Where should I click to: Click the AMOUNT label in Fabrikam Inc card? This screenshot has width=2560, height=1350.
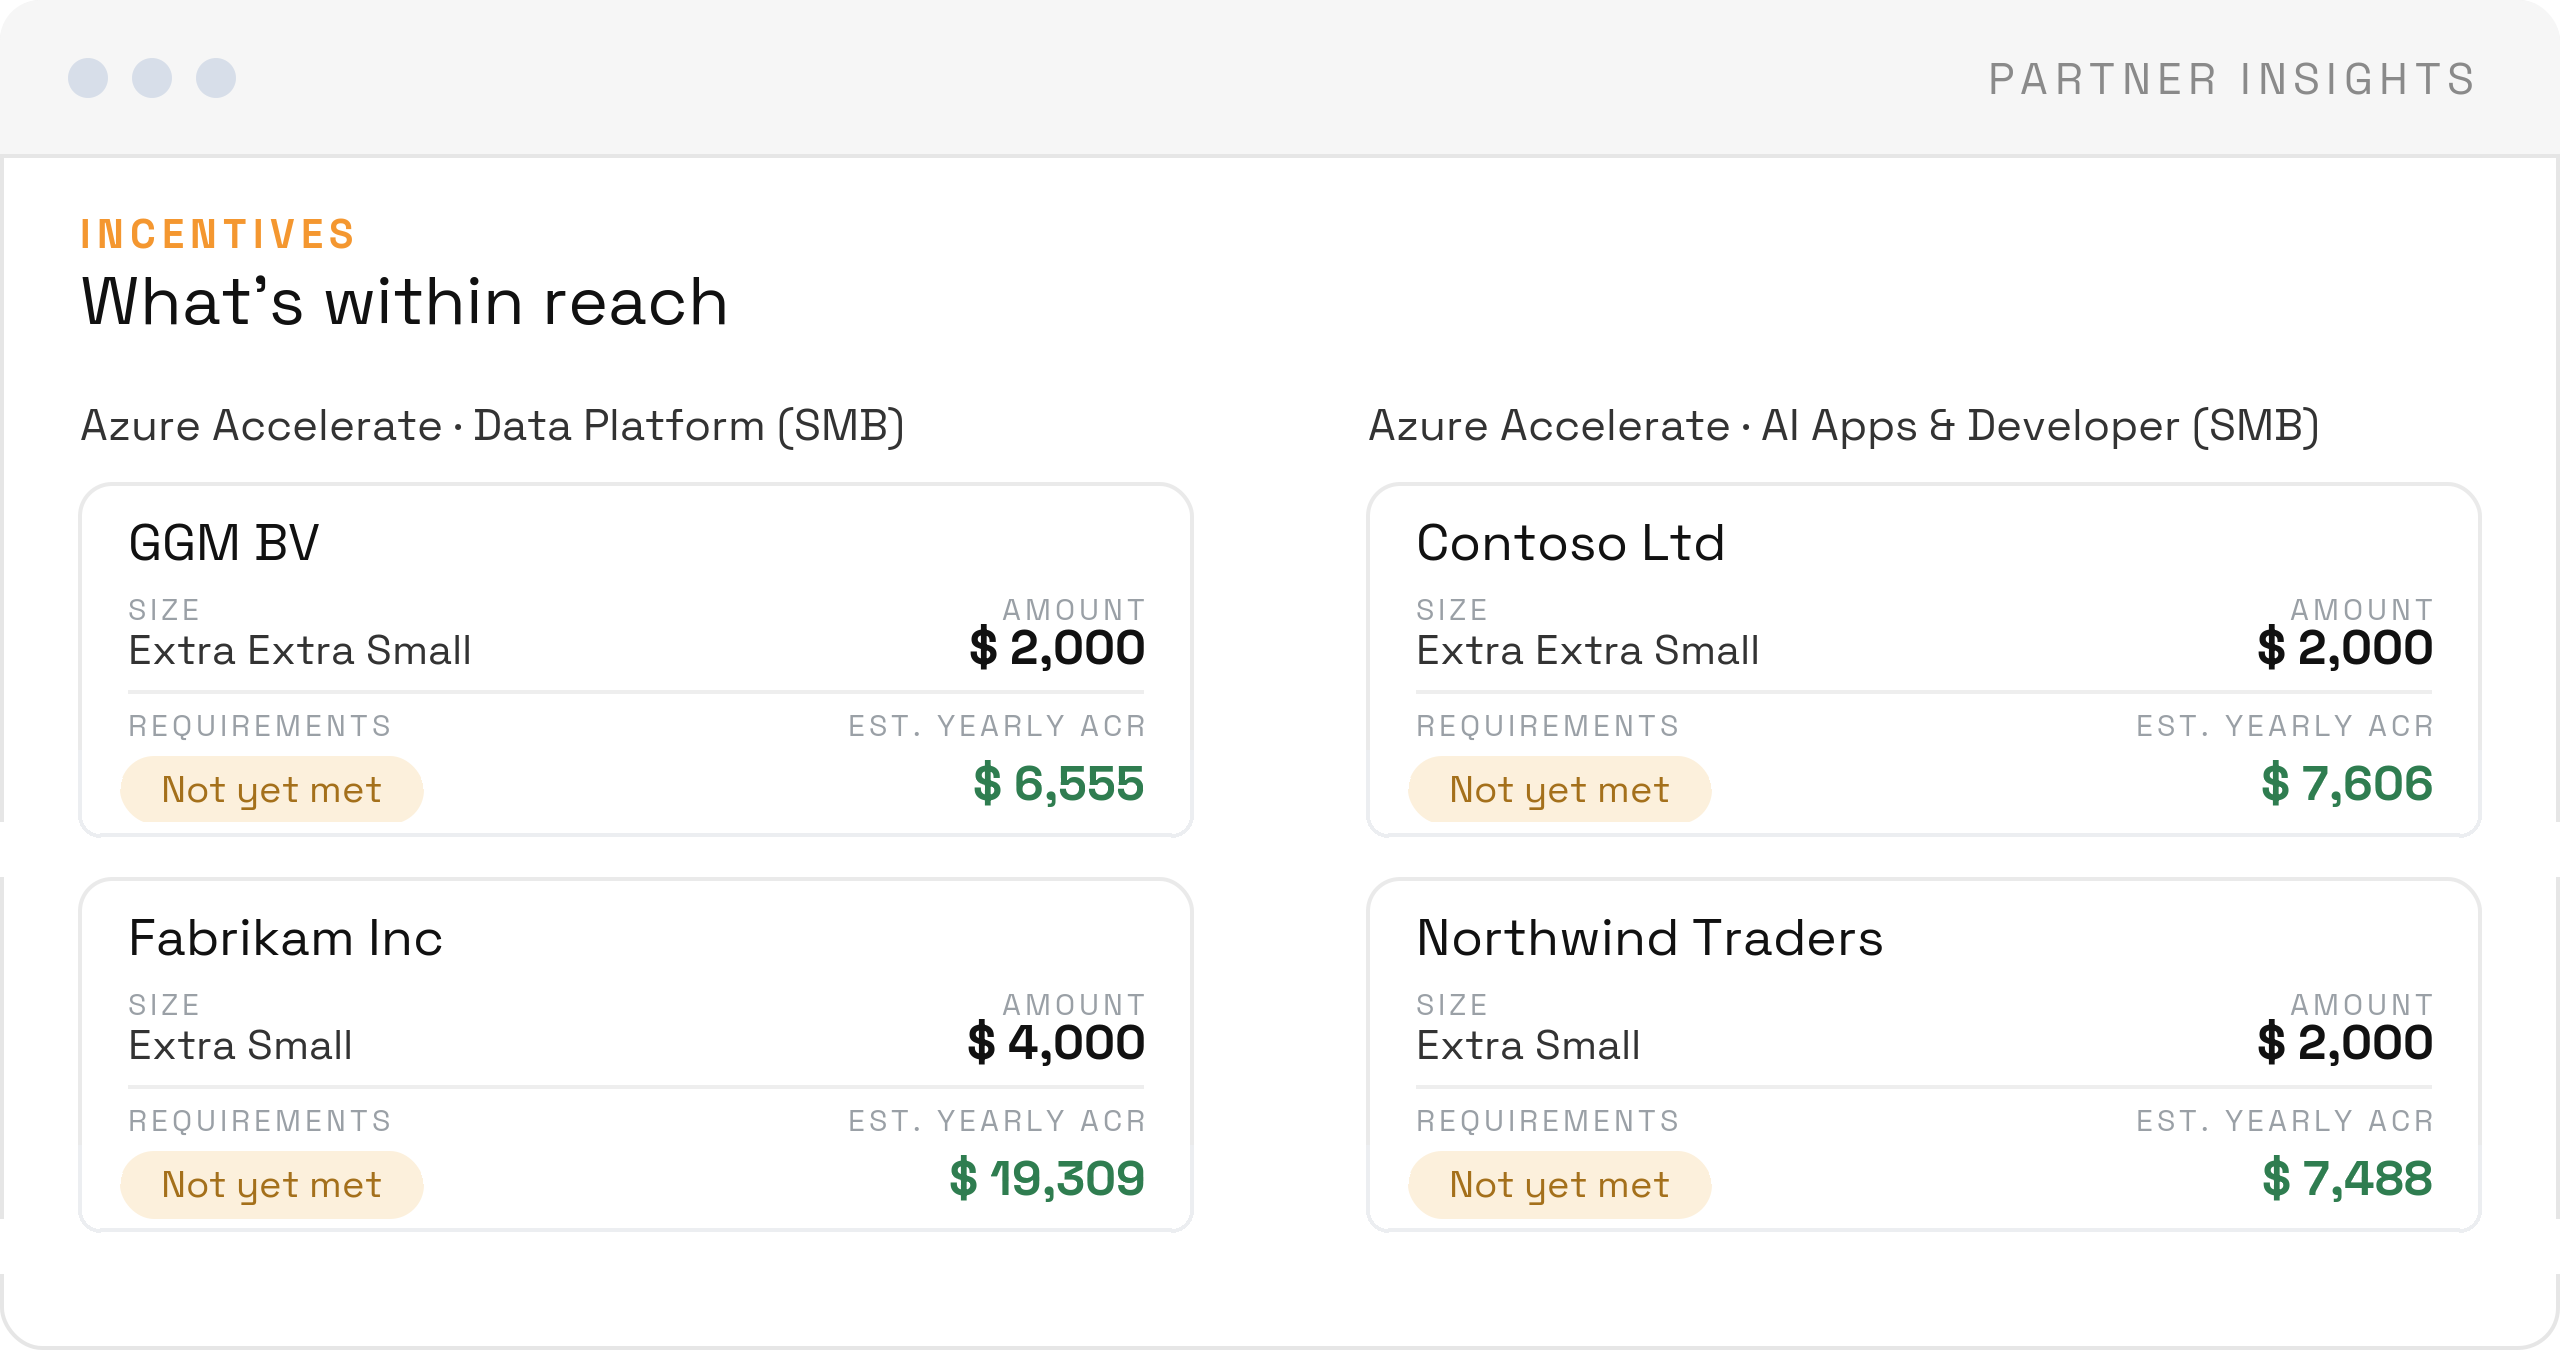pyautogui.click(x=1074, y=1005)
